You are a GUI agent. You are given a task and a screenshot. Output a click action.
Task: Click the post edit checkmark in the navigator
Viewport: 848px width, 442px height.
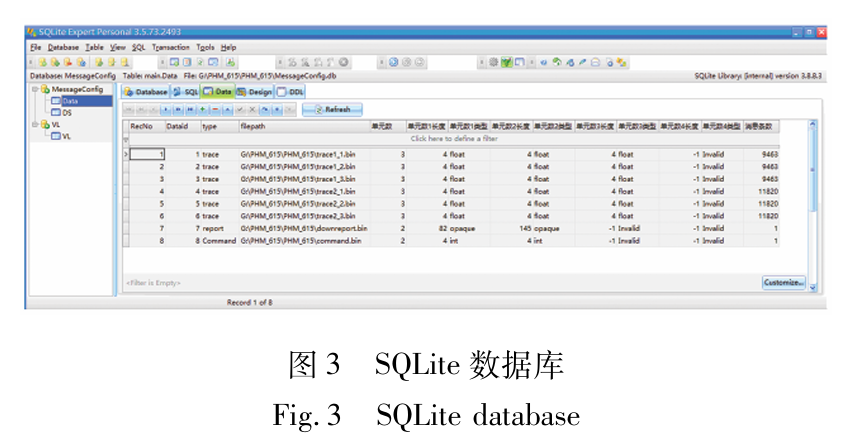(240, 109)
